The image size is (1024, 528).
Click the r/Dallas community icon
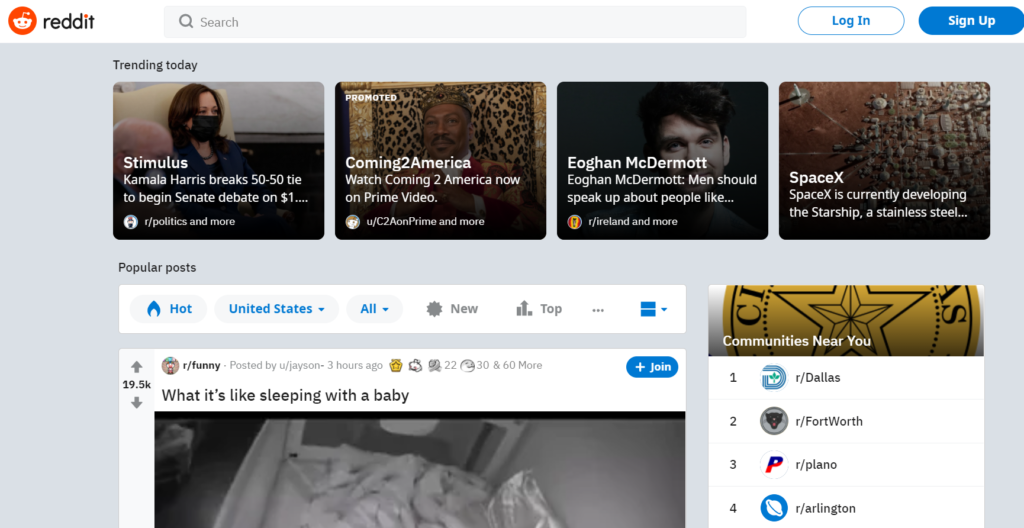(774, 378)
